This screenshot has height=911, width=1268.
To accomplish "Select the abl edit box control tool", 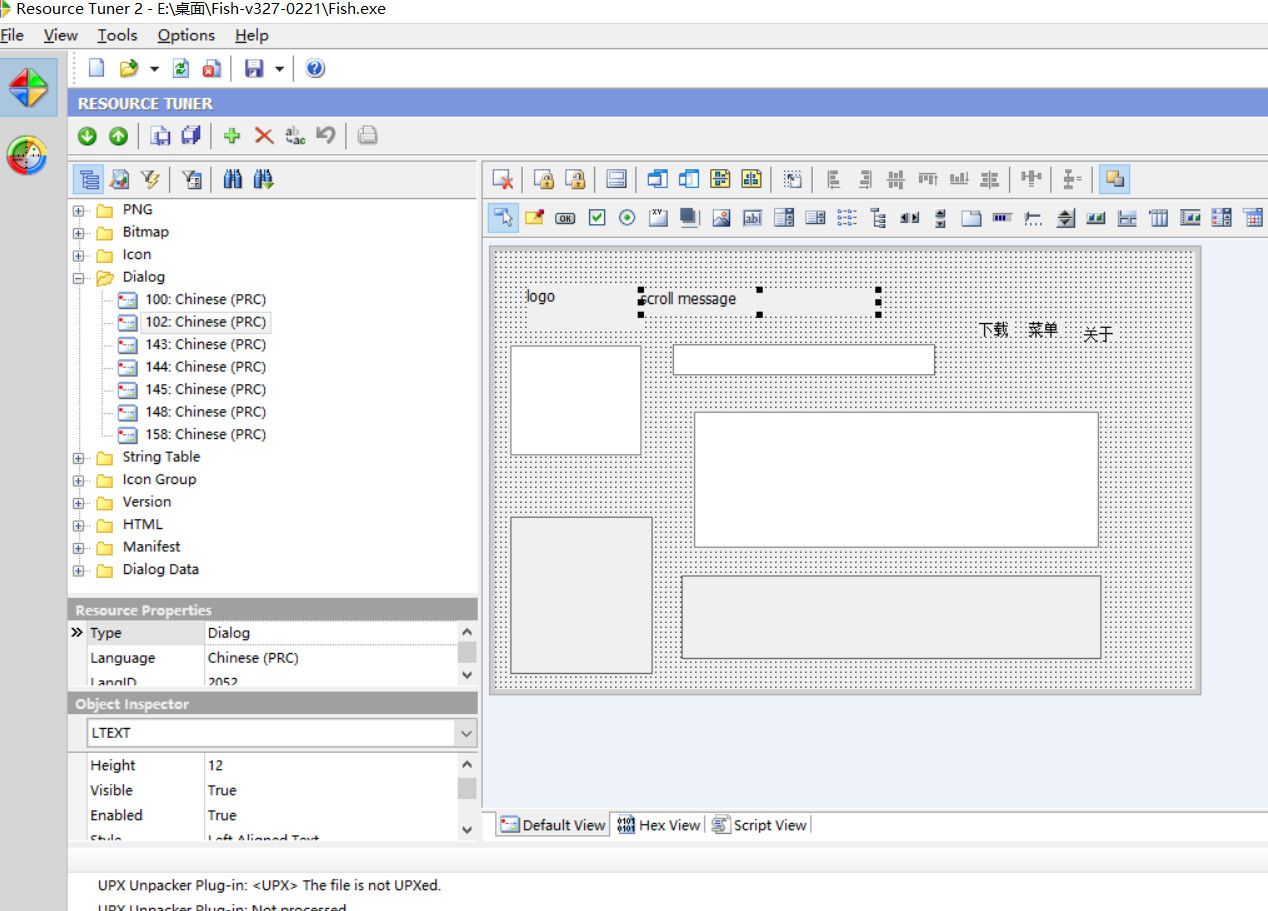I will (753, 217).
